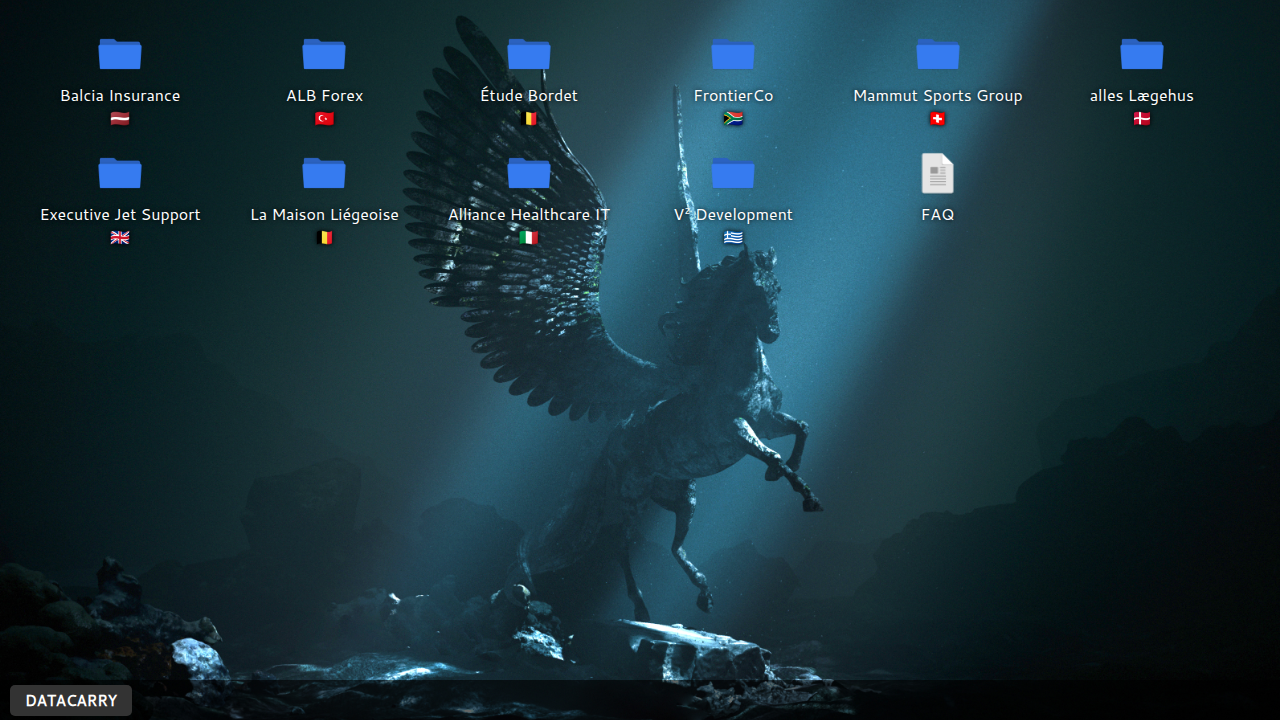Select the "Étude Bordet" label
The height and width of the screenshot is (720, 1280).
pyautogui.click(x=529, y=96)
